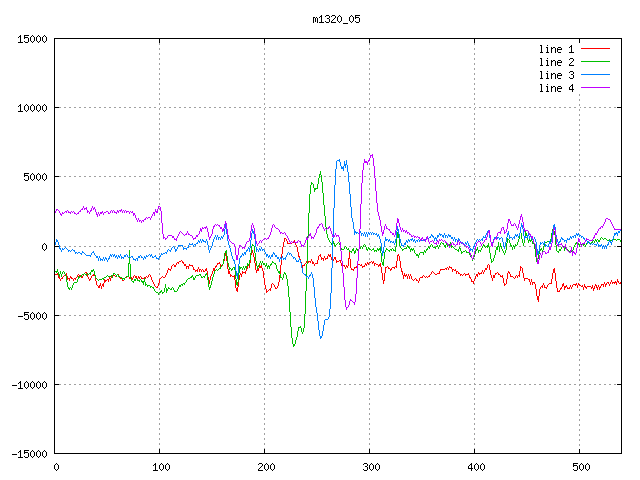Select the "line 1" legend label
Screen dimensions: 640x480
coord(557,49)
